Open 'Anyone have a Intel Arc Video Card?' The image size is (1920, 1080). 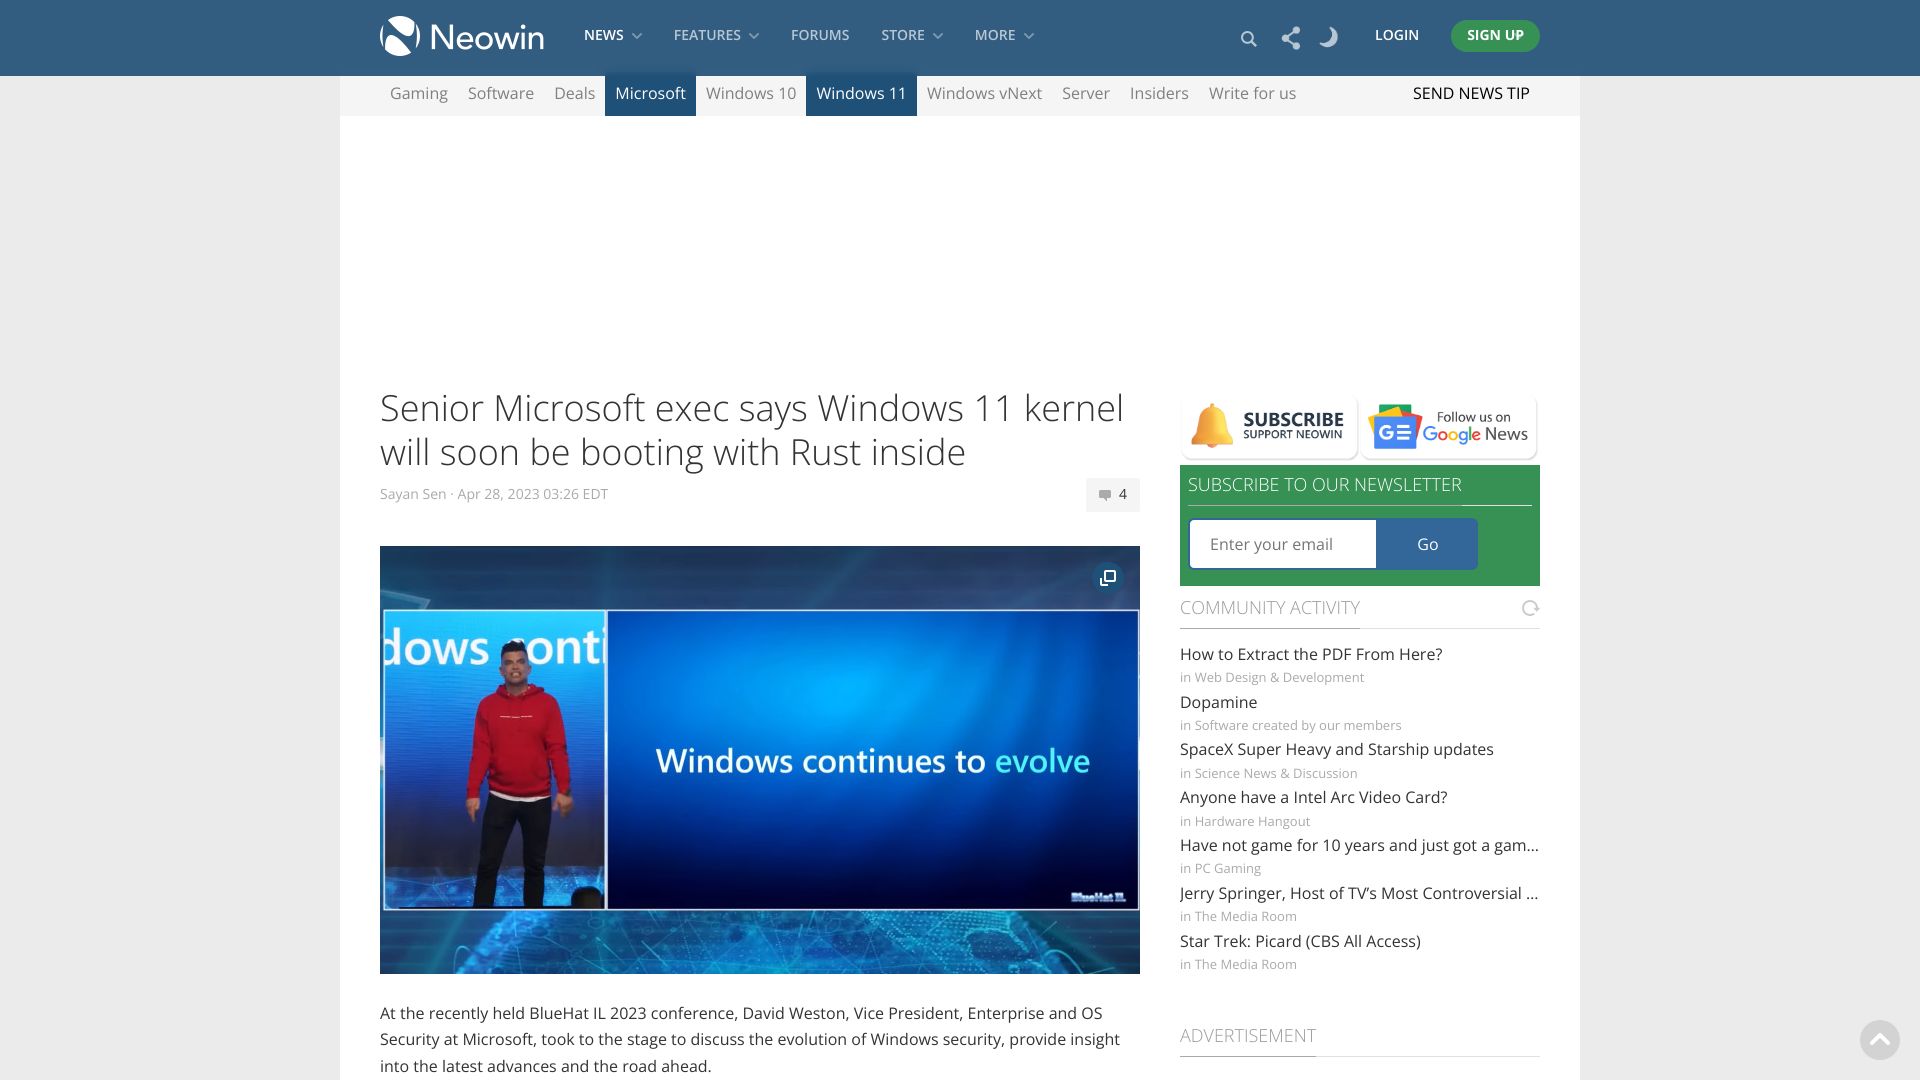pyautogui.click(x=1314, y=797)
